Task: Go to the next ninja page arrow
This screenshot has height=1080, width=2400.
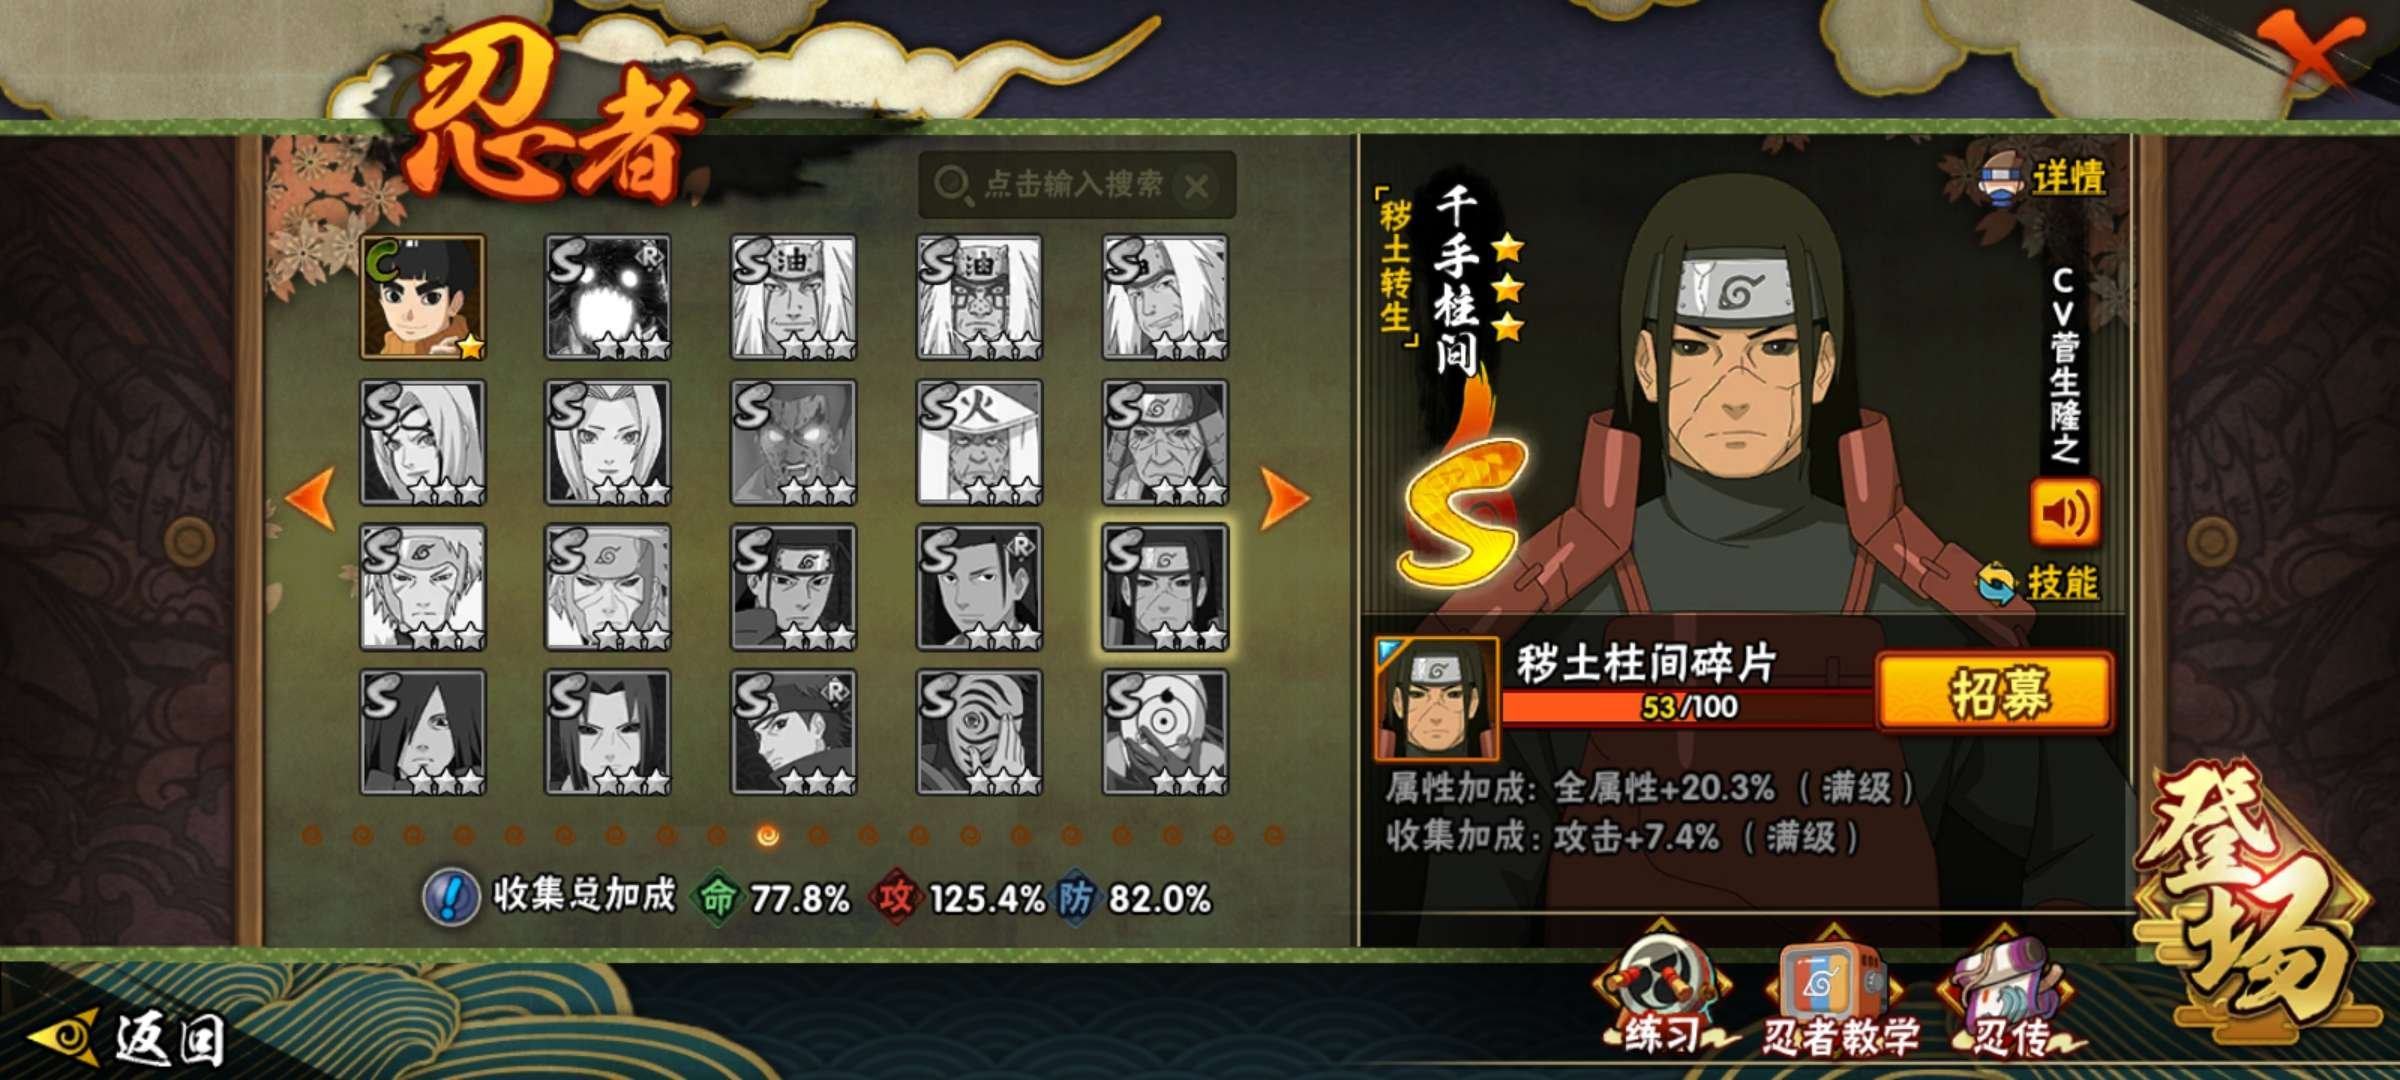Action: [1285, 497]
